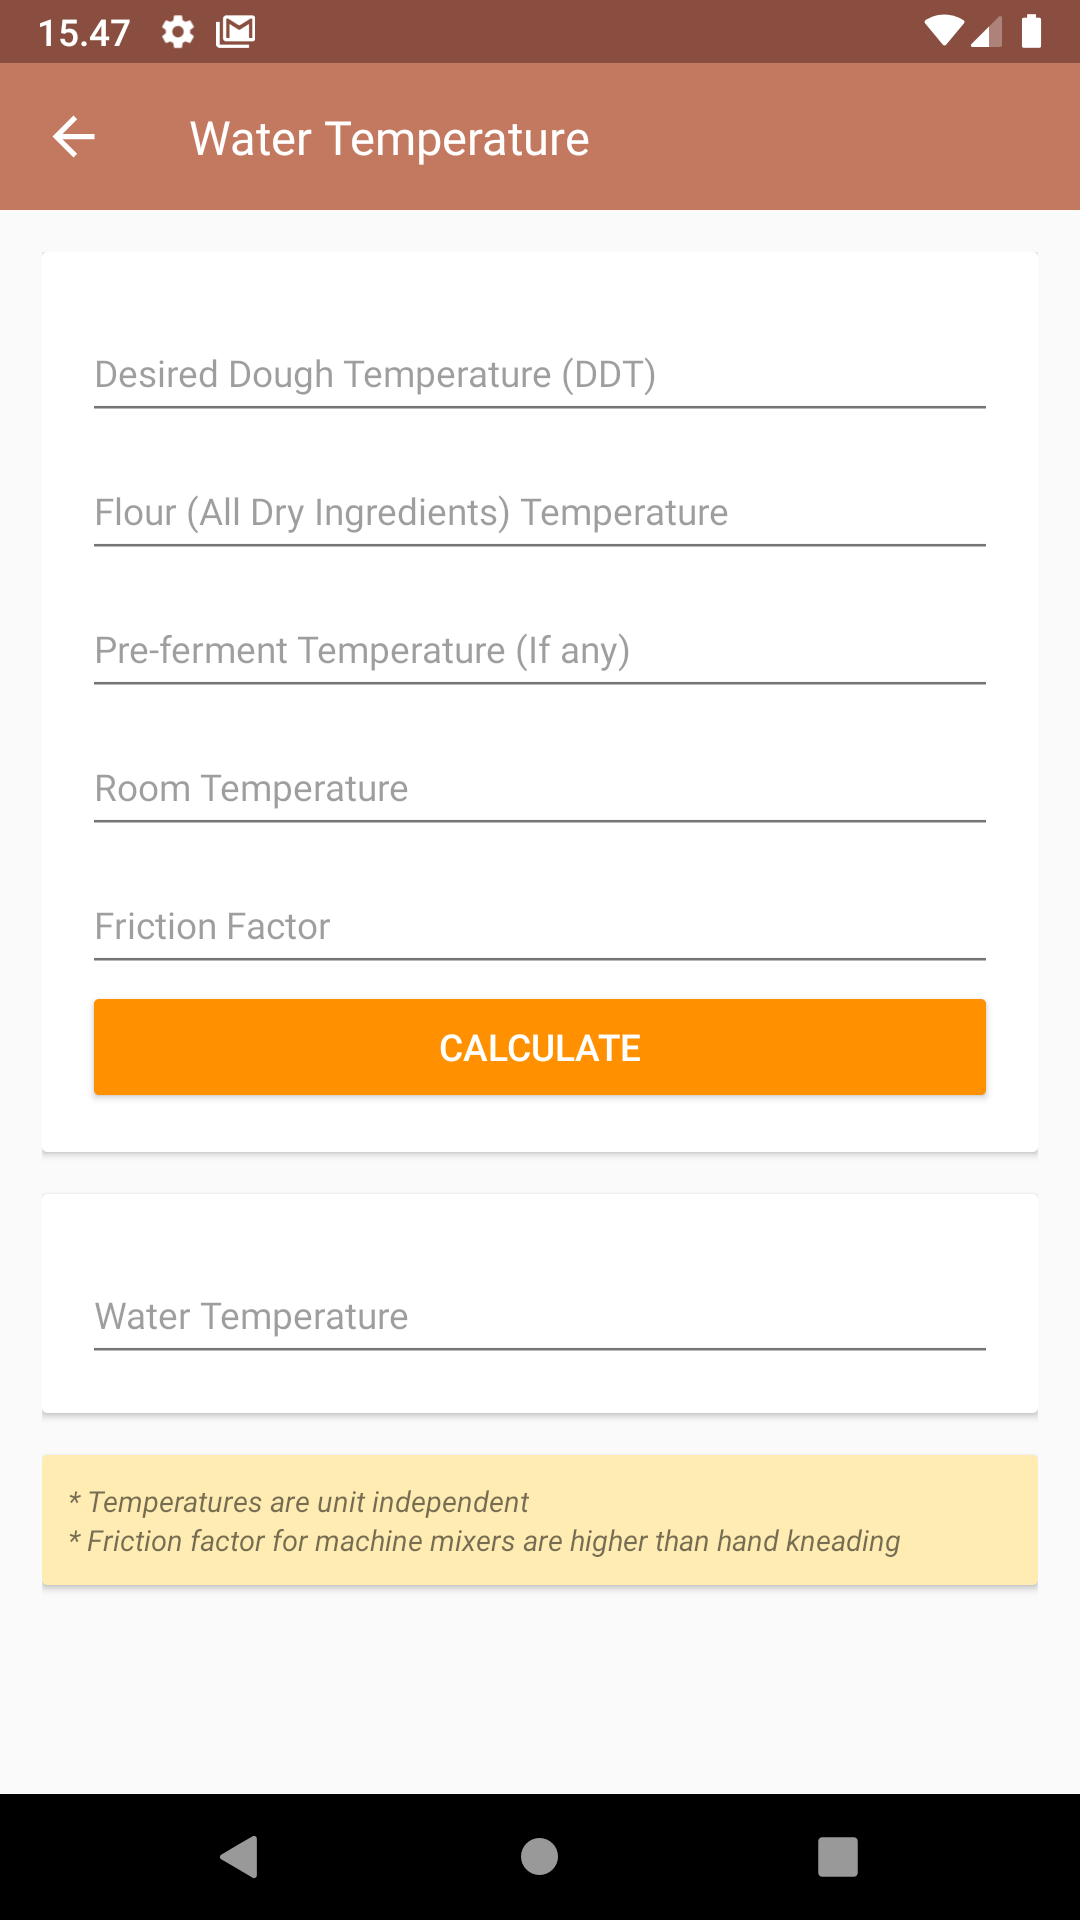
Task: Tap the Water Temperature page title
Action: [390, 139]
